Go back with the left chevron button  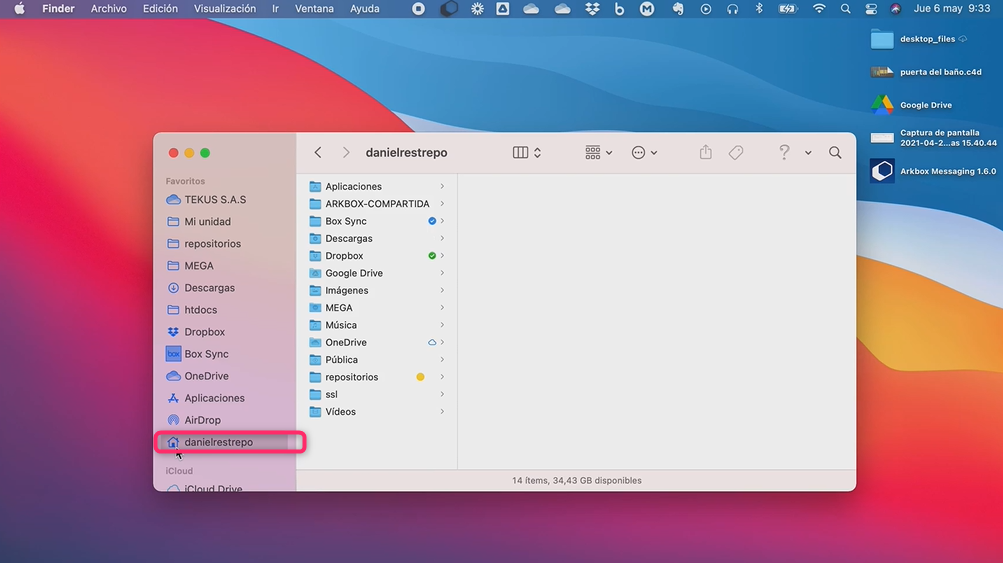pos(318,153)
